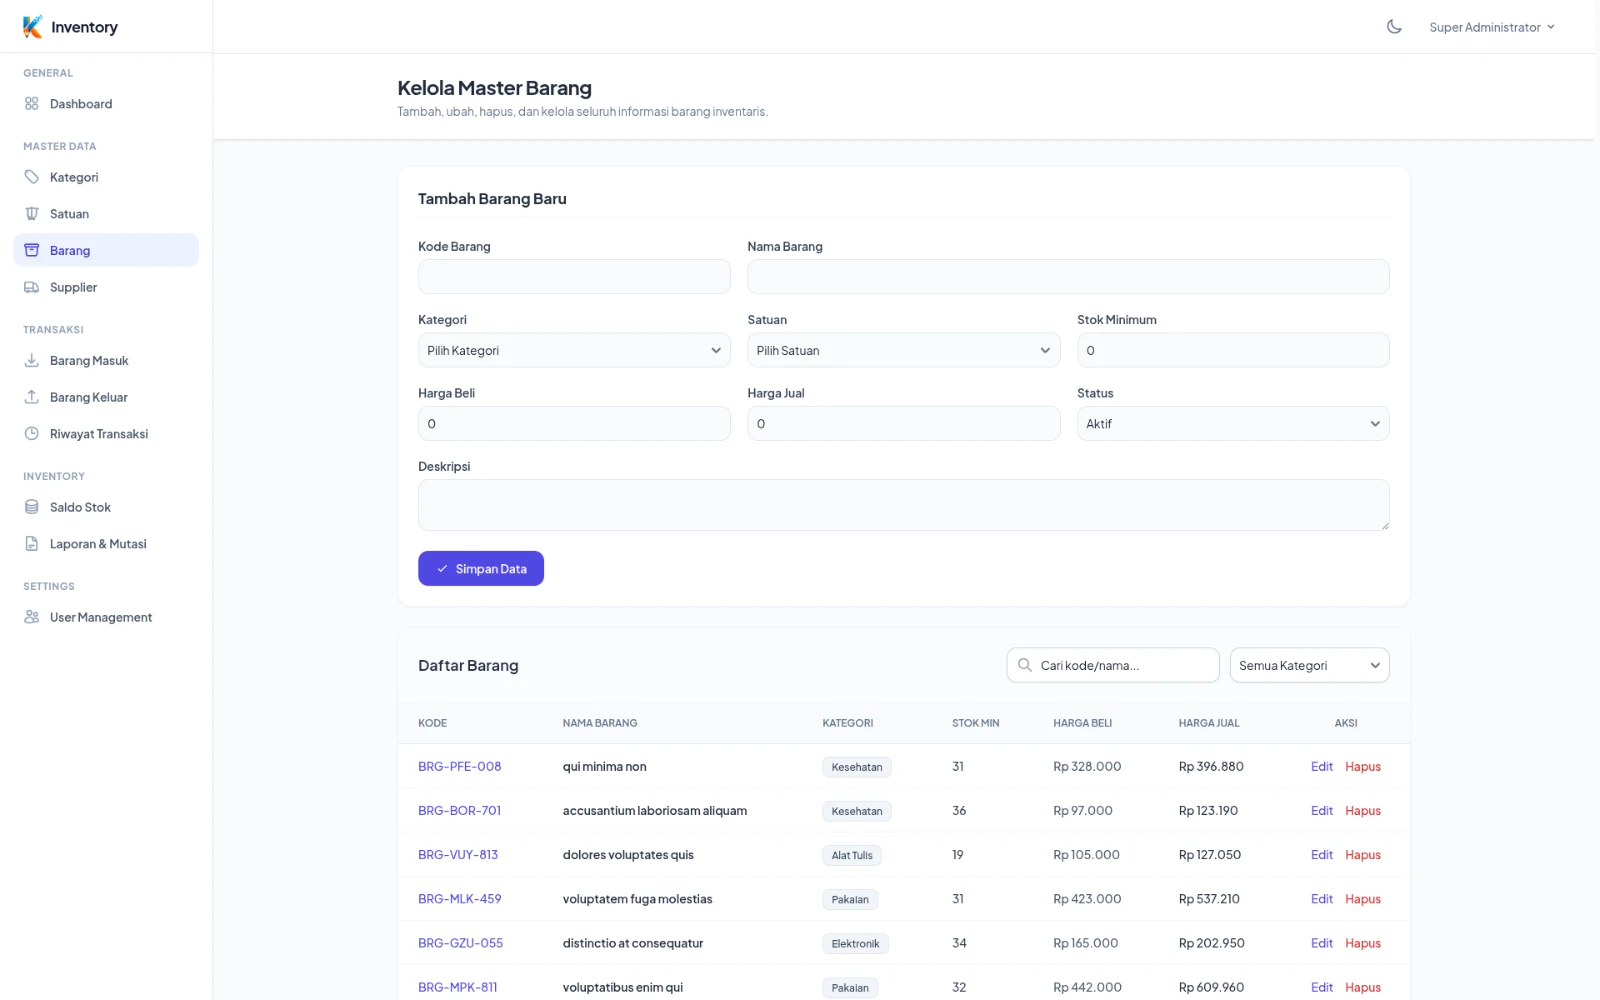Click the Dashboard grid icon
Image resolution: width=1600 pixels, height=1000 pixels.
(32, 104)
